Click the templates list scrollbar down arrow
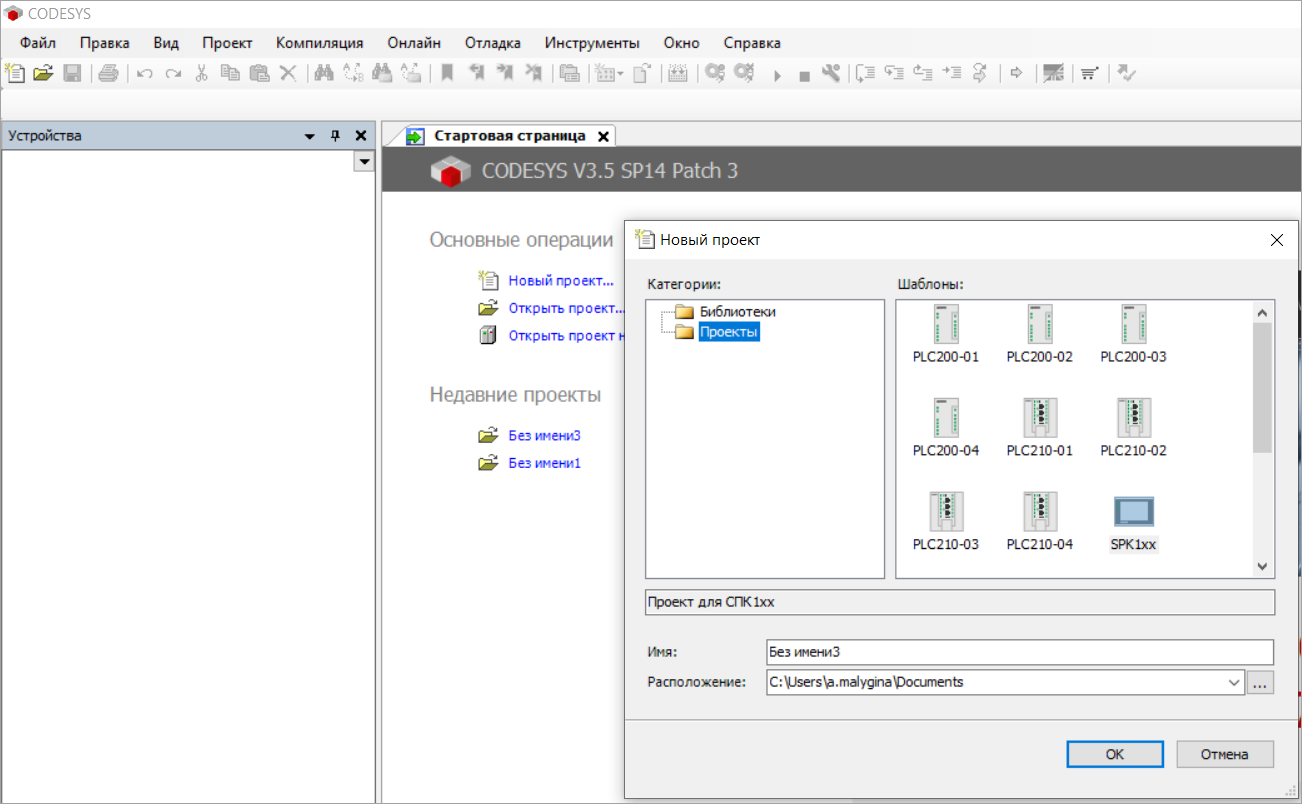 tap(1262, 566)
